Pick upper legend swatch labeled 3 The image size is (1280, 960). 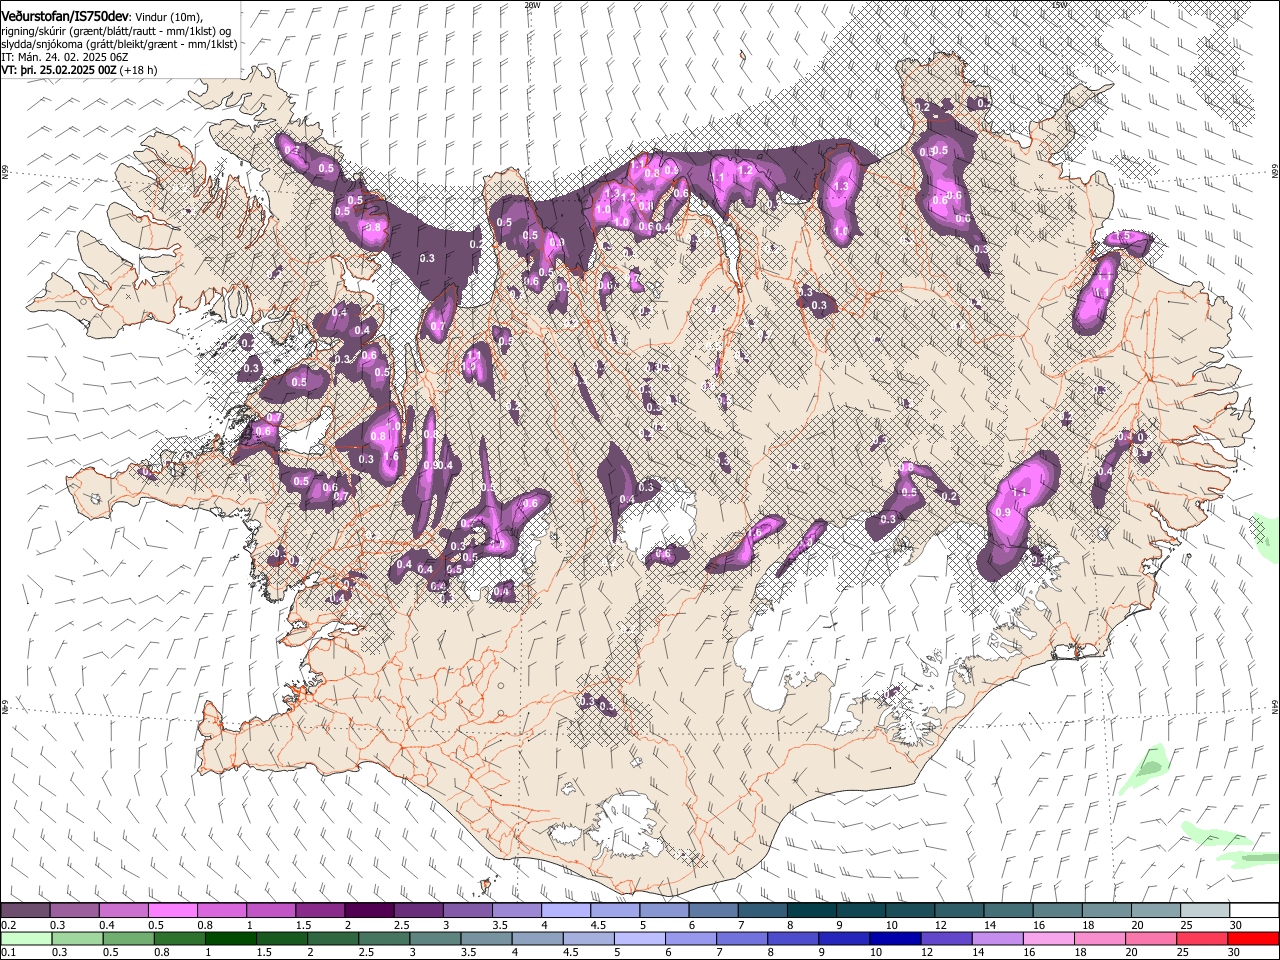pos(467,910)
